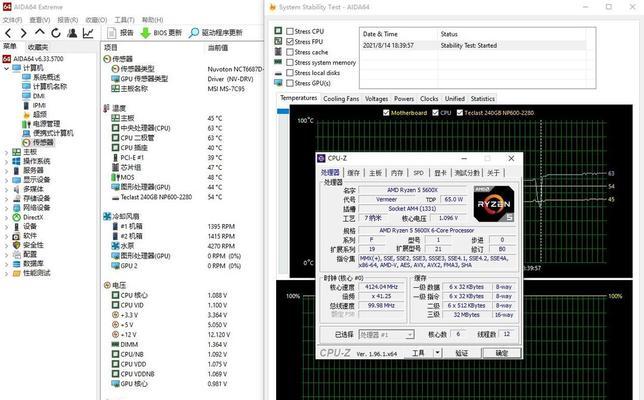
Task: Expand the 主板 tree node
Action: point(6,152)
